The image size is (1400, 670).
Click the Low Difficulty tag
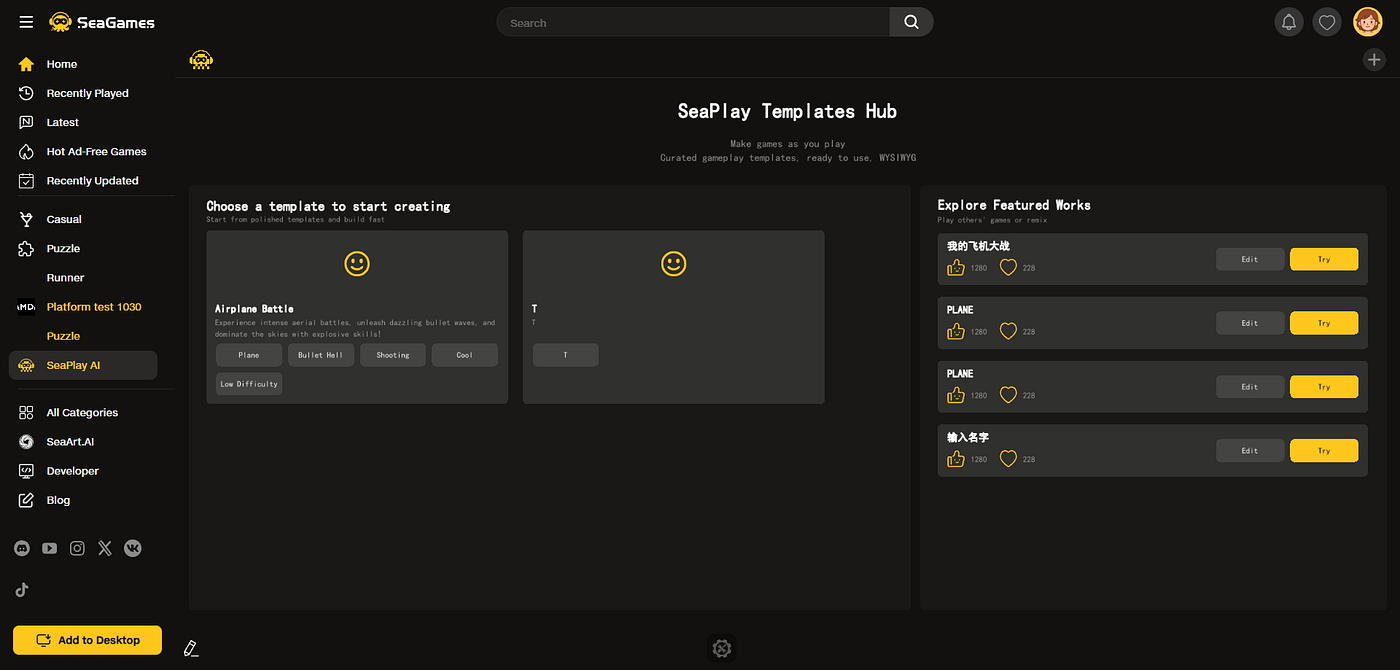[x=249, y=384]
